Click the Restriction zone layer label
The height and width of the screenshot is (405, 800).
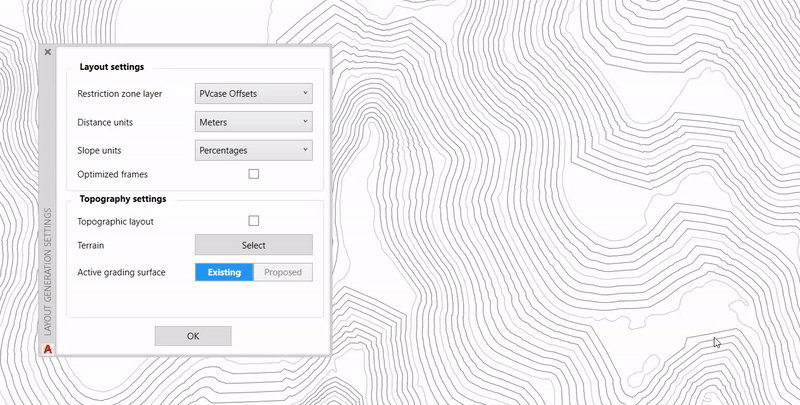119,94
